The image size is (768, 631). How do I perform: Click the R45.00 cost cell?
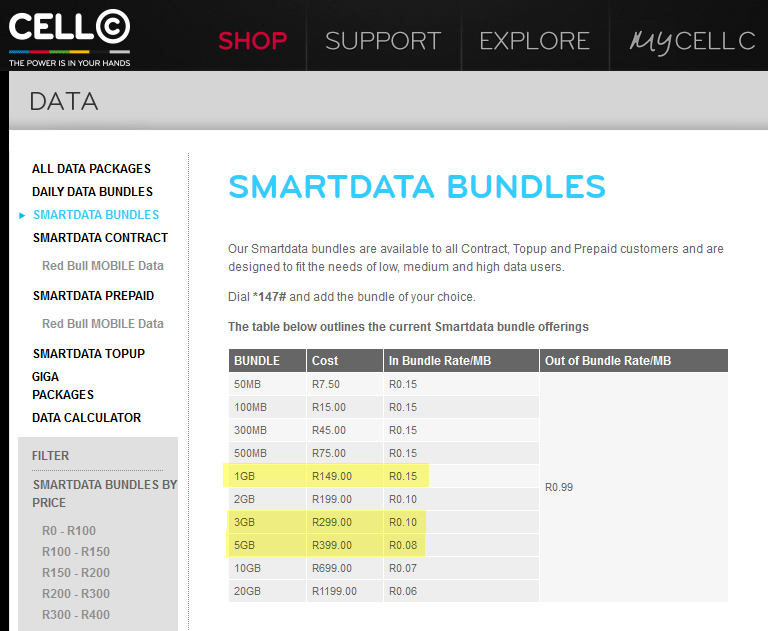pos(345,430)
